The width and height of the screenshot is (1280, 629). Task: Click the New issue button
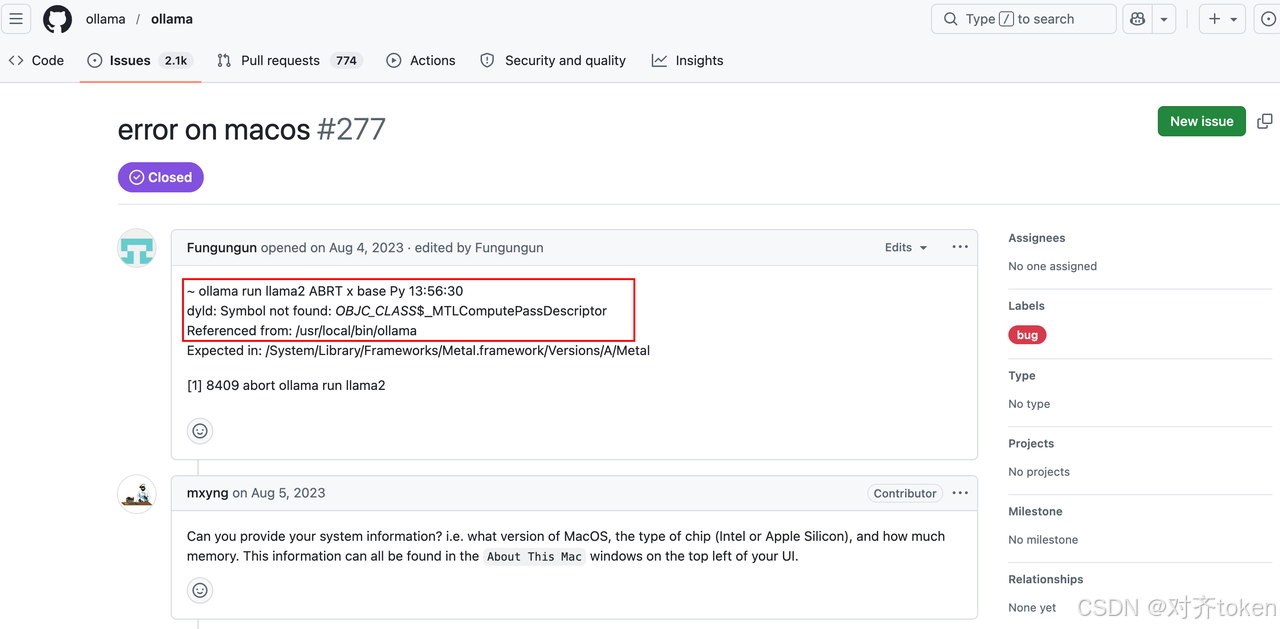tap(1202, 121)
